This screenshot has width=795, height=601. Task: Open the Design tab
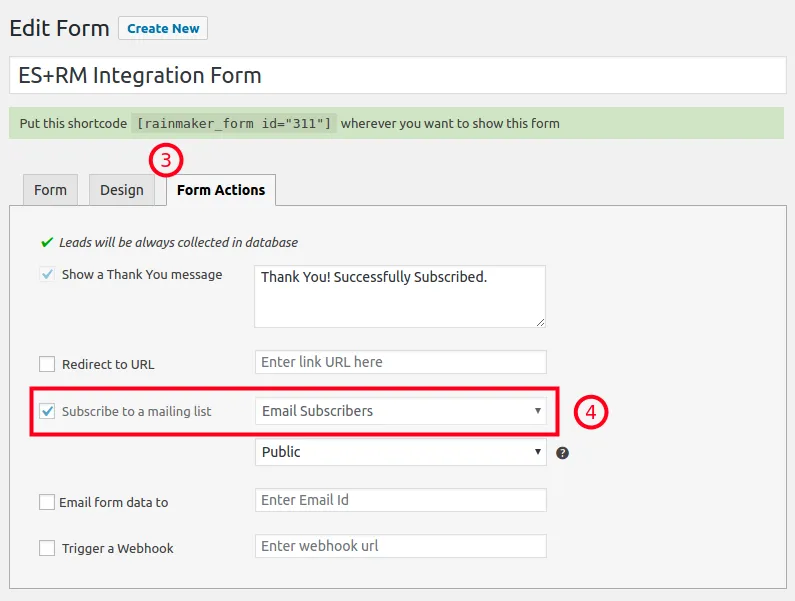point(122,190)
